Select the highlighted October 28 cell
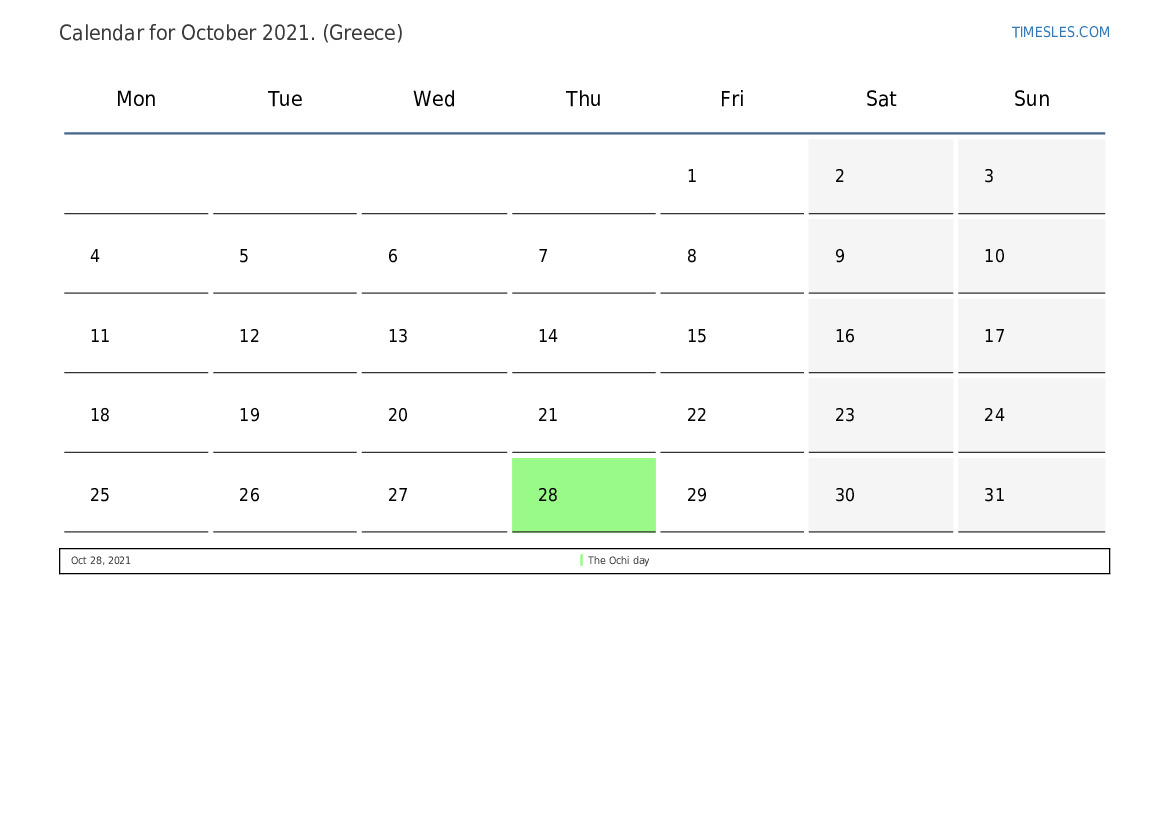The height and width of the screenshot is (827, 1169). coord(584,495)
